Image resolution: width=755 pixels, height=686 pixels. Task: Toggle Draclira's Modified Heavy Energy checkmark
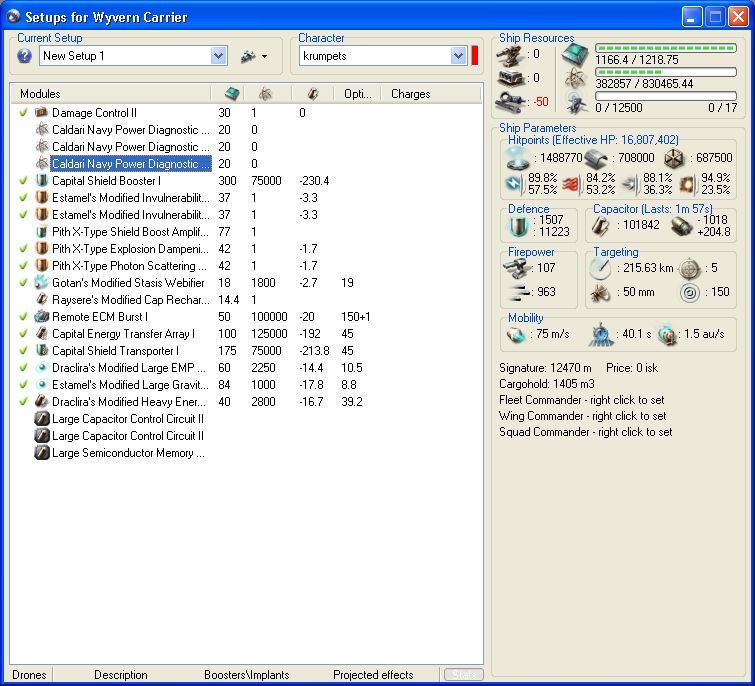23,401
